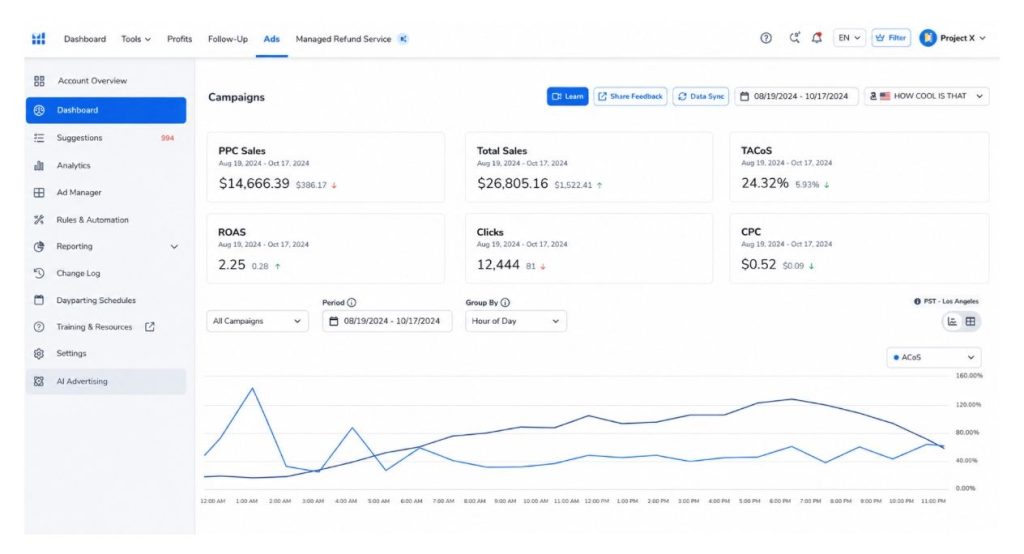This screenshot has height=554, width=1024.
Task: Click the Filter button in header
Action: pos(891,38)
